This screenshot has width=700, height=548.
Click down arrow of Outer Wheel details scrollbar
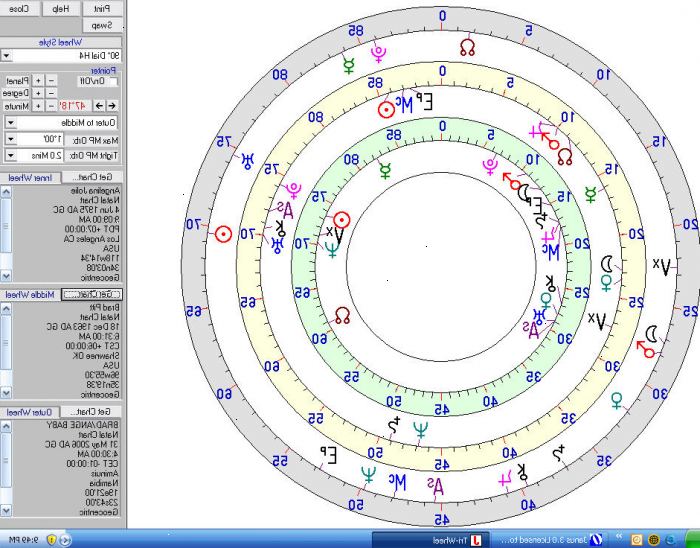click(6, 510)
